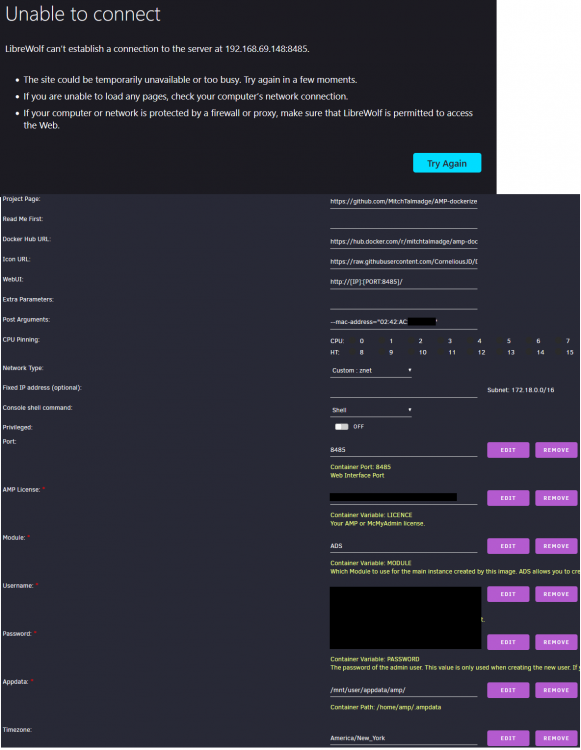The image size is (581, 750).
Task: Click the empty Extra Parameters field
Action: pyautogui.click(x=403, y=302)
